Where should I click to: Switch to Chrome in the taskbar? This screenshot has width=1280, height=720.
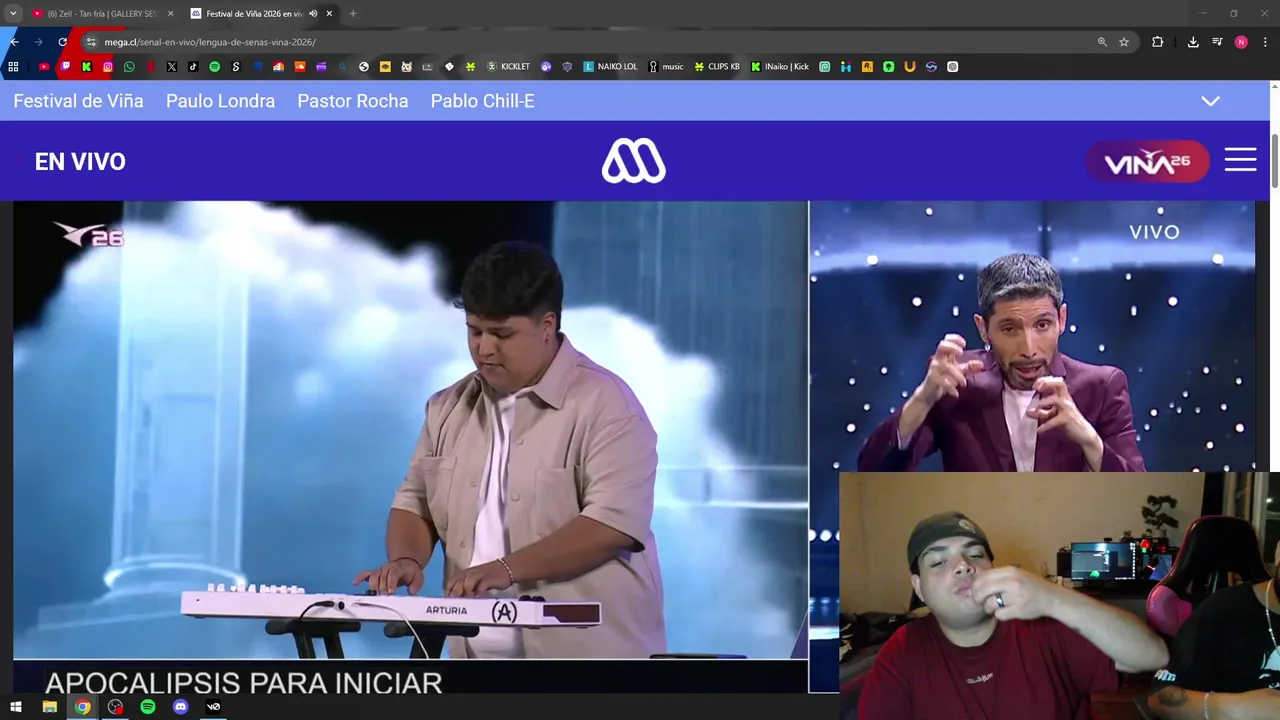pos(82,707)
